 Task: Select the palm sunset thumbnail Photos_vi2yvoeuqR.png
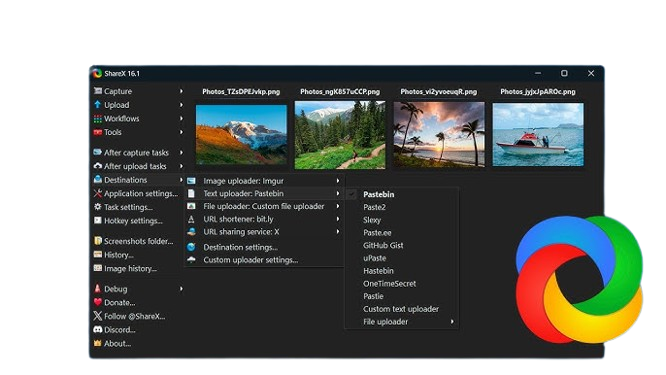click(x=439, y=134)
